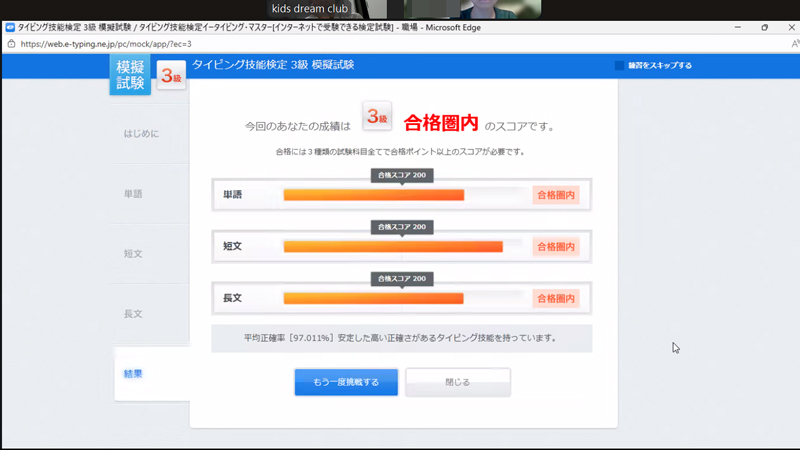
Task: Click the 短文 orange score bar
Action: [x=393, y=247]
